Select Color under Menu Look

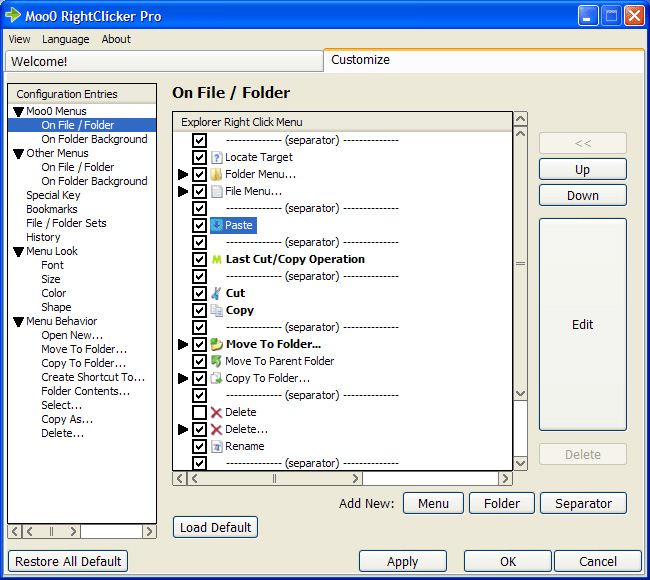click(x=54, y=294)
